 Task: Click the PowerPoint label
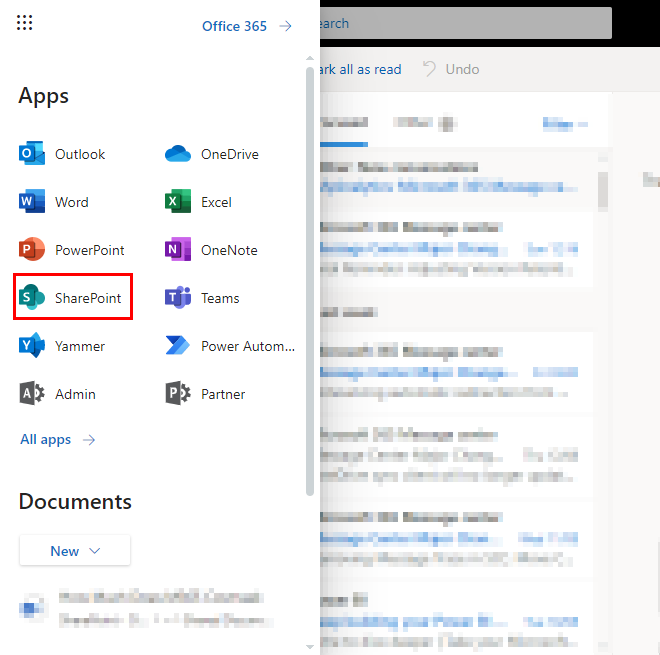(x=90, y=250)
